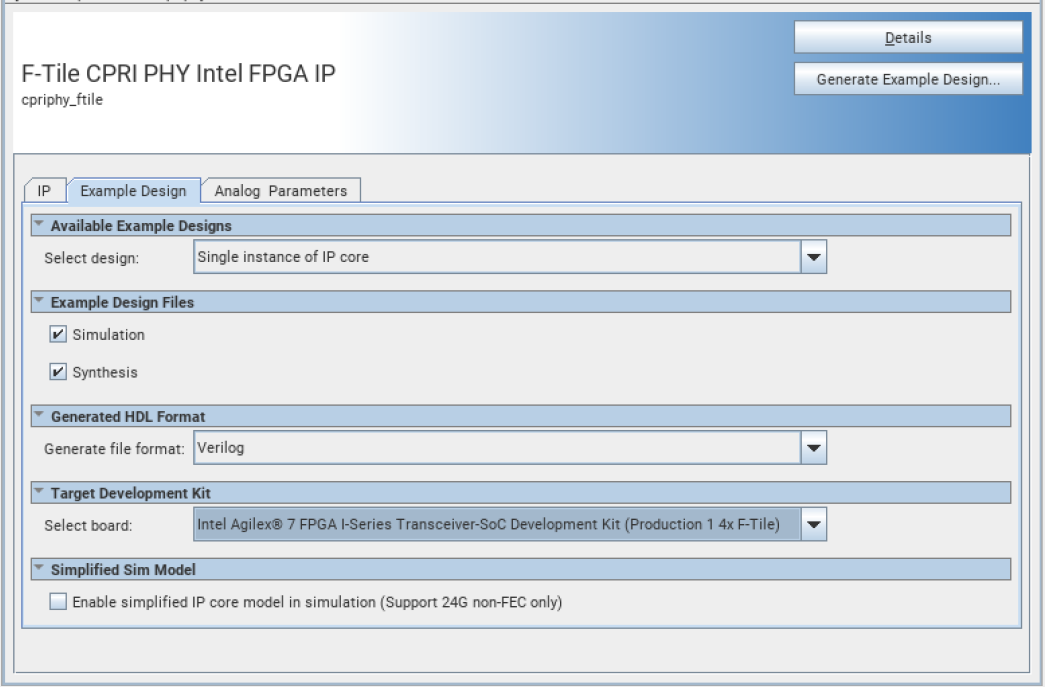
Task: Click Generate Example Design button
Action: click(908, 80)
